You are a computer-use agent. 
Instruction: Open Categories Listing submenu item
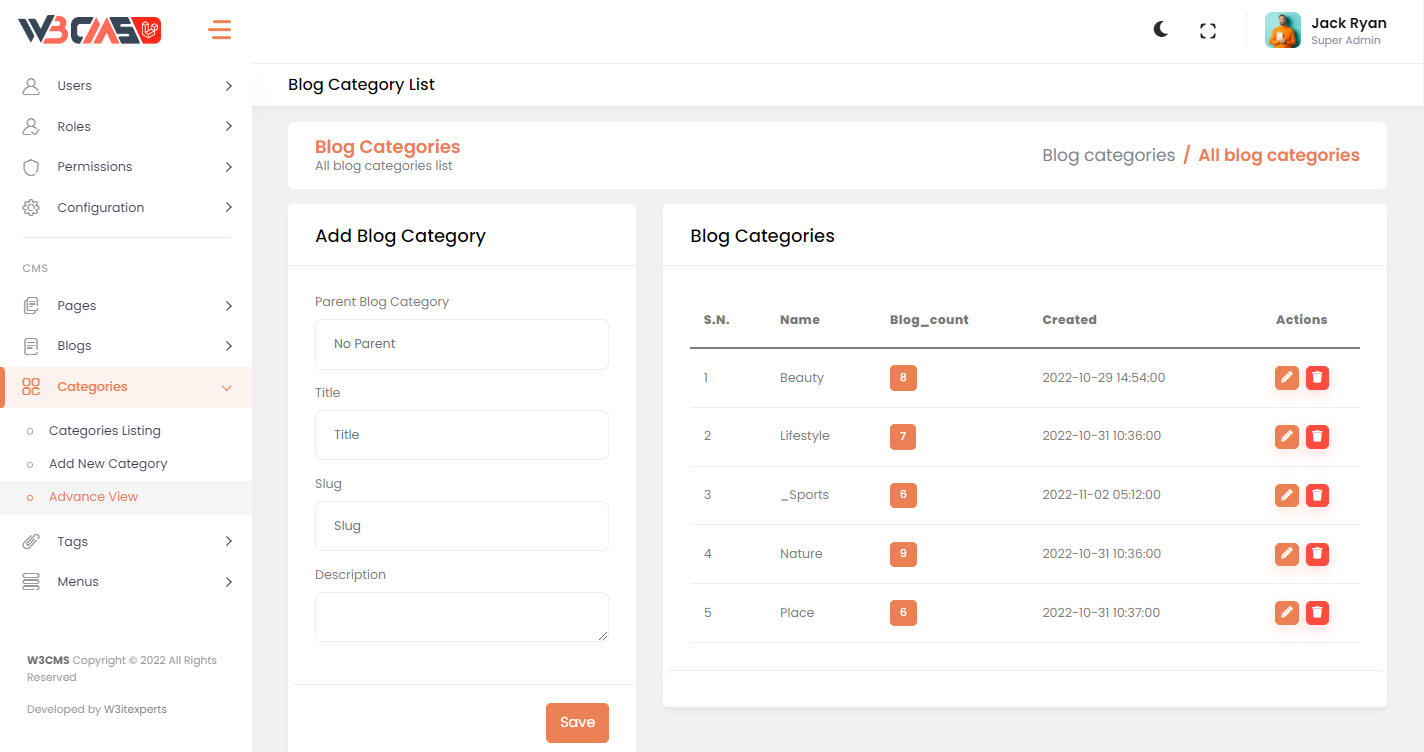point(105,431)
